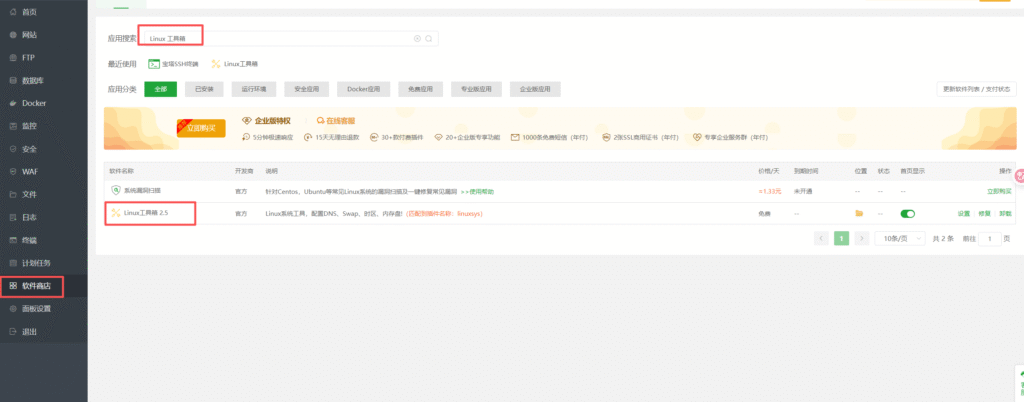Screen dimensions: 1024x402
Task: Click 更新软件列表 / 支付状态 button
Action: click(x=977, y=89)
